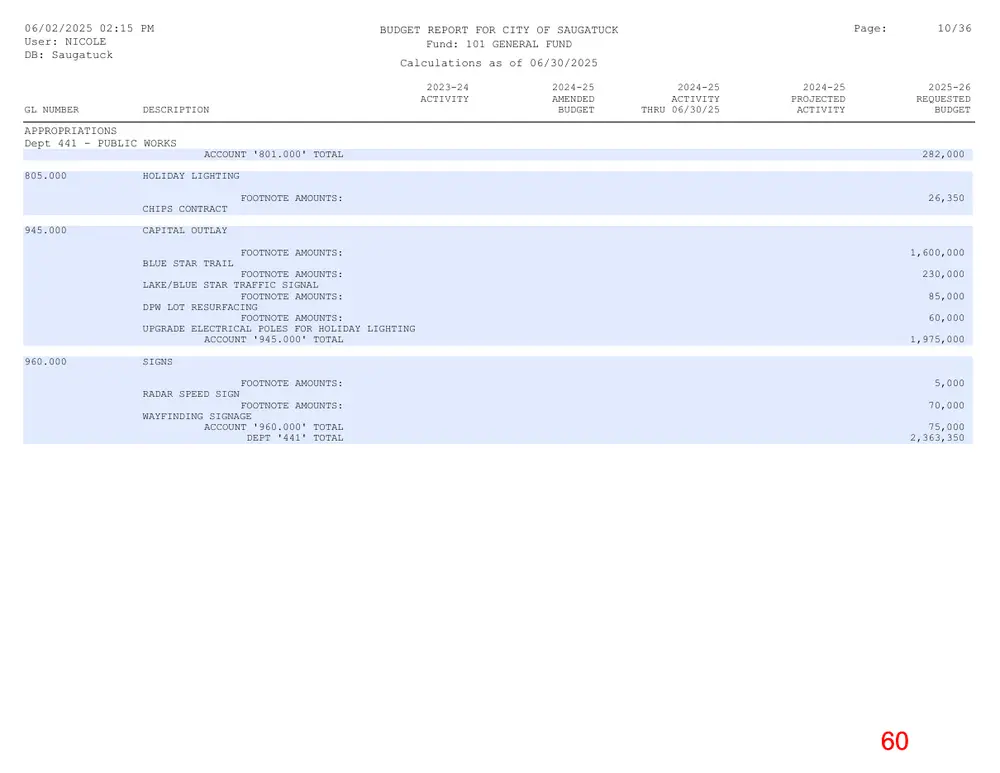Click the "ACCOUNT '801.000' TOTAL" label
The image size is (1000, 773).
click(x=274, y=155)
